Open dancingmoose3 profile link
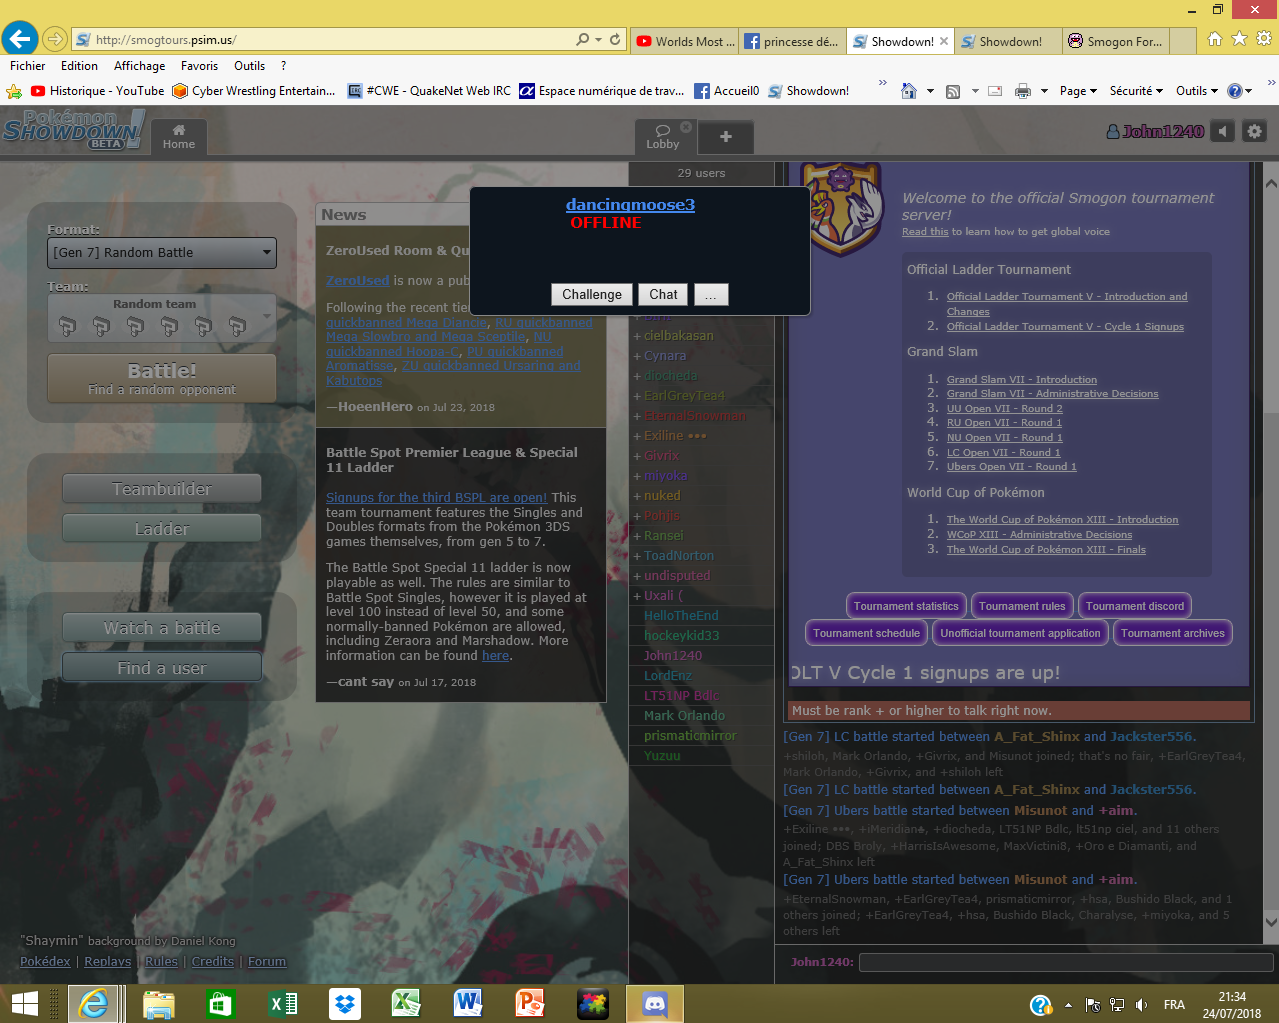 (x=630, y=205)
